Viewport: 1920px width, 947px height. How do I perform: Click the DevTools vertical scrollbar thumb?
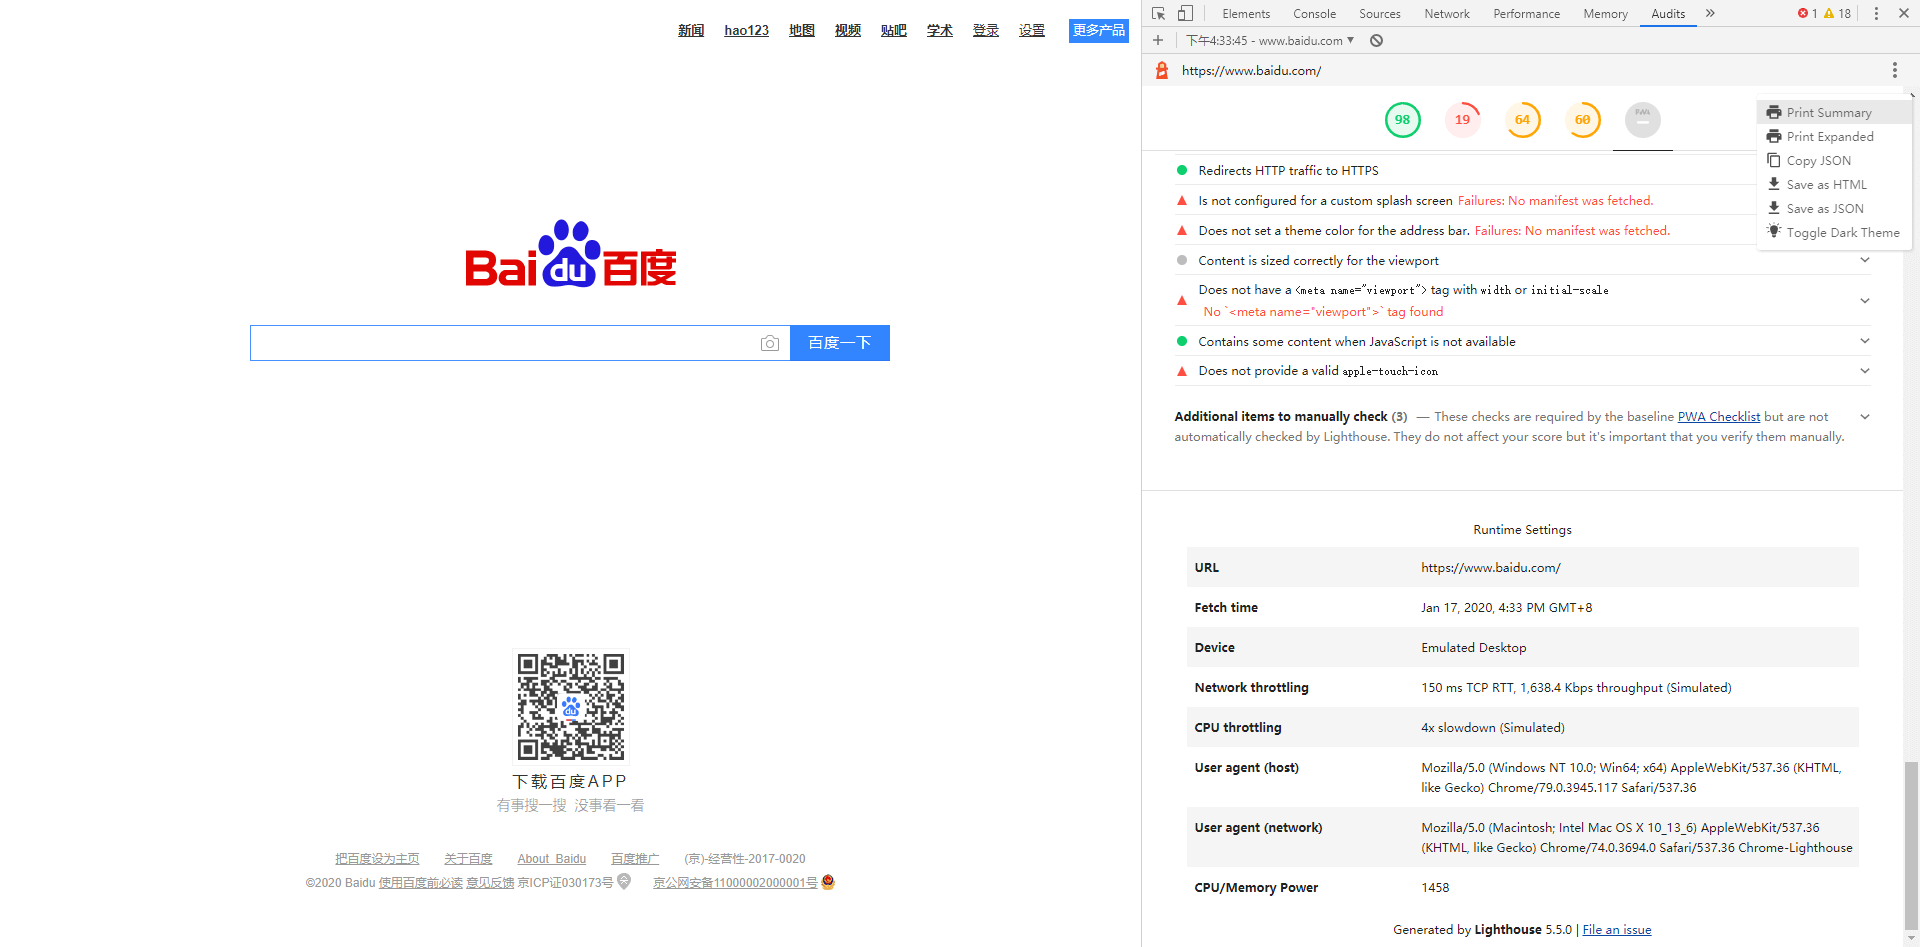(1911, 845)
